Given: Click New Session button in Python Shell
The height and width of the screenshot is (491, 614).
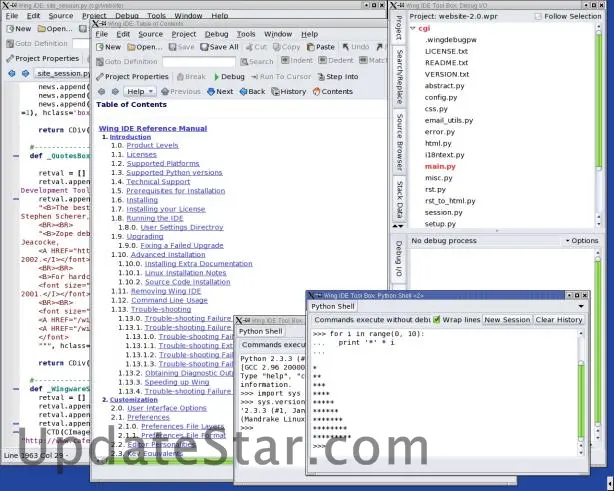Looking at the screenshot, I should click(507, 320).
